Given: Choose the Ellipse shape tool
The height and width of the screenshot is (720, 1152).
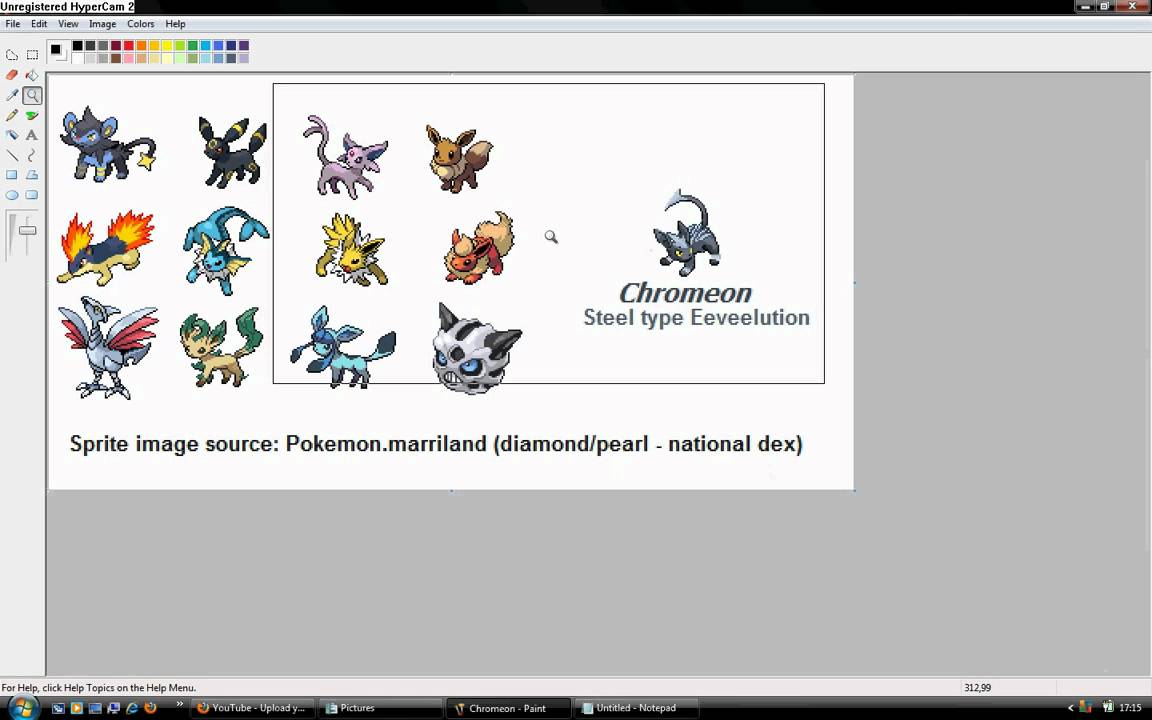Looking at the screenshot, I should click(12, 195).
